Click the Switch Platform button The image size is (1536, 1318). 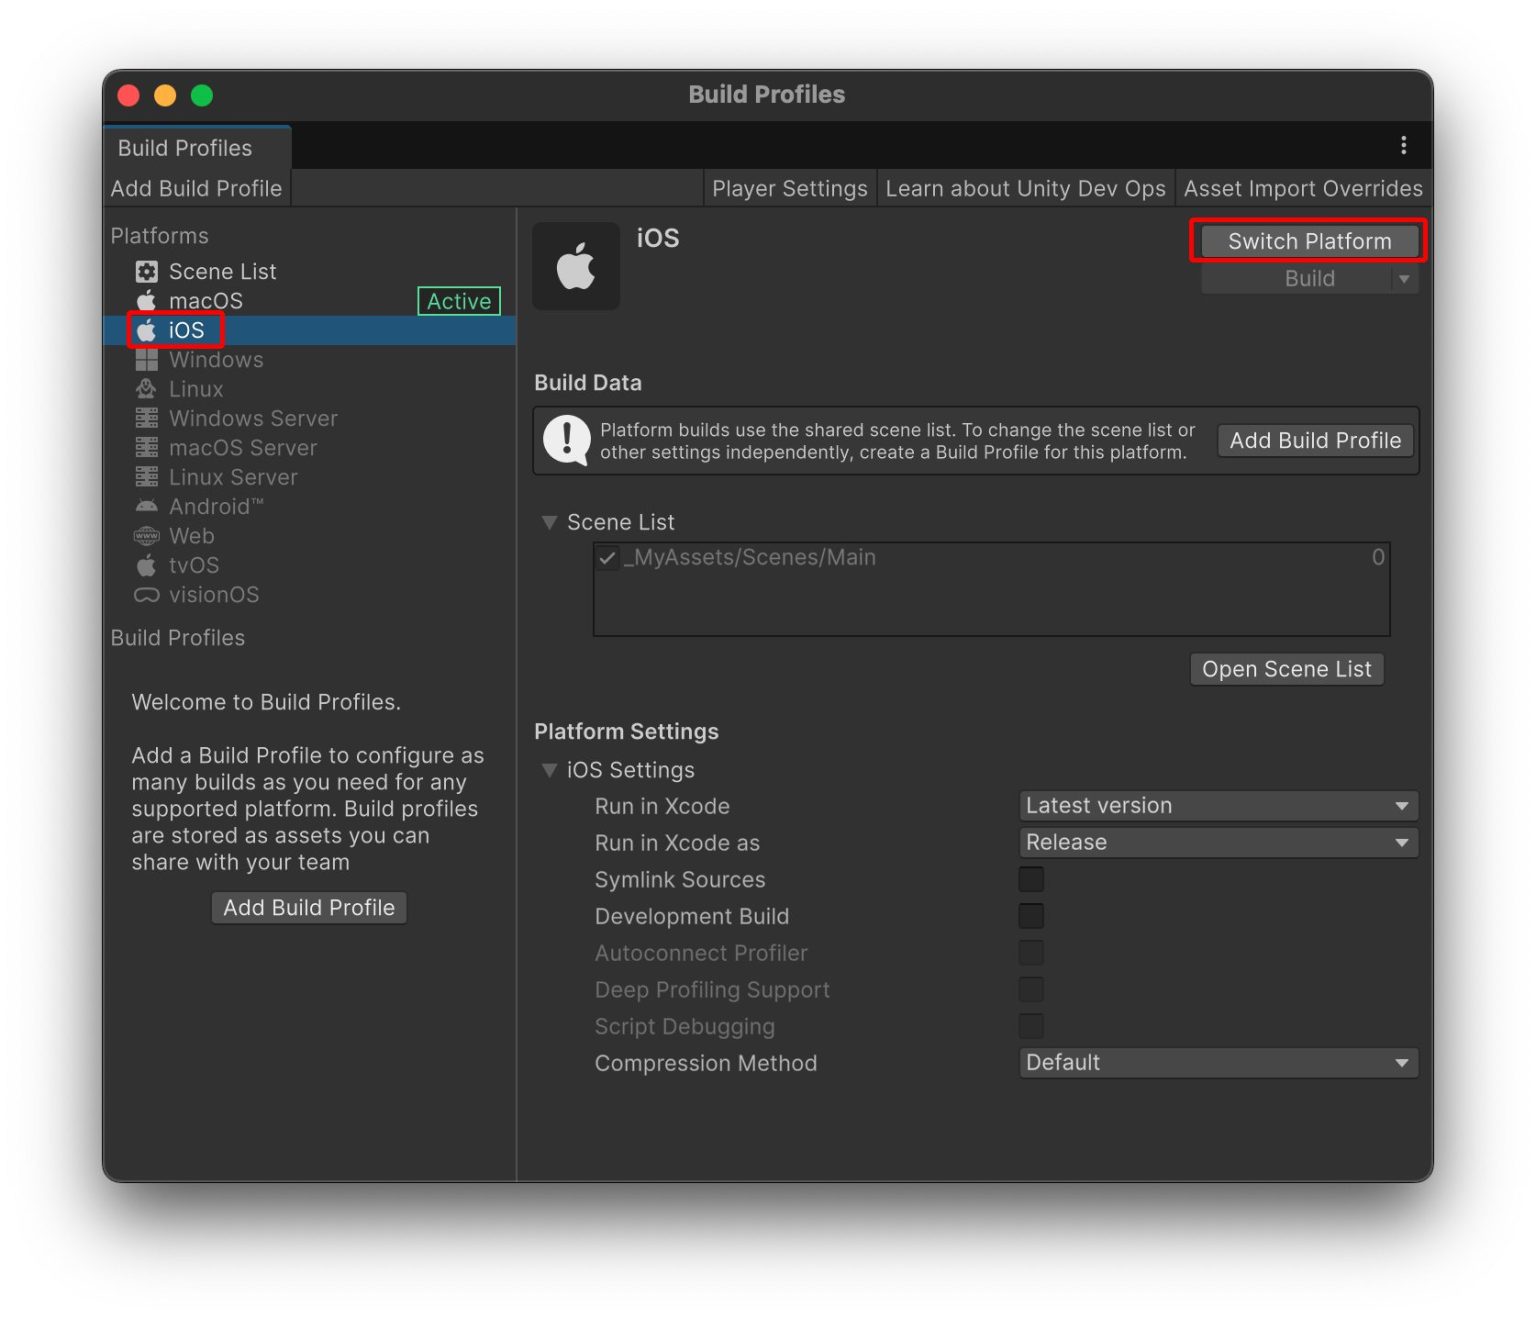tap(1307, 240)
